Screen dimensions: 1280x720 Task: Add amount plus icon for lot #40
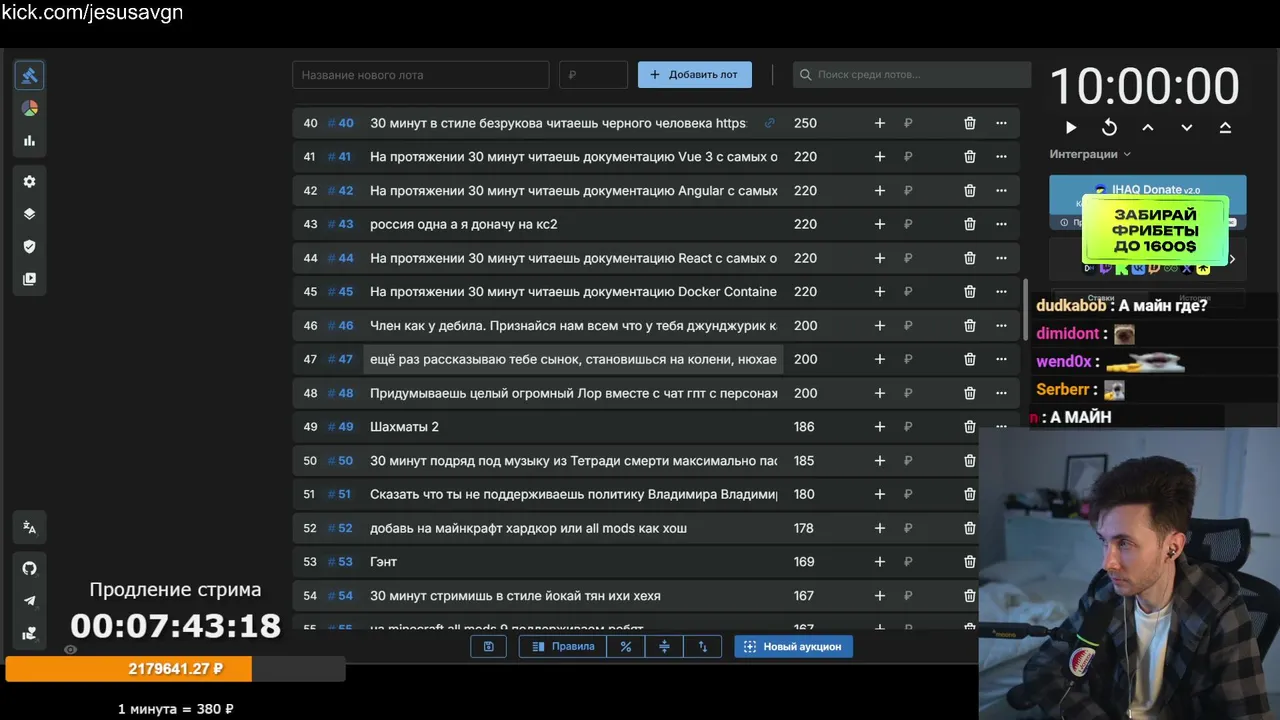[x=880, y=123]
